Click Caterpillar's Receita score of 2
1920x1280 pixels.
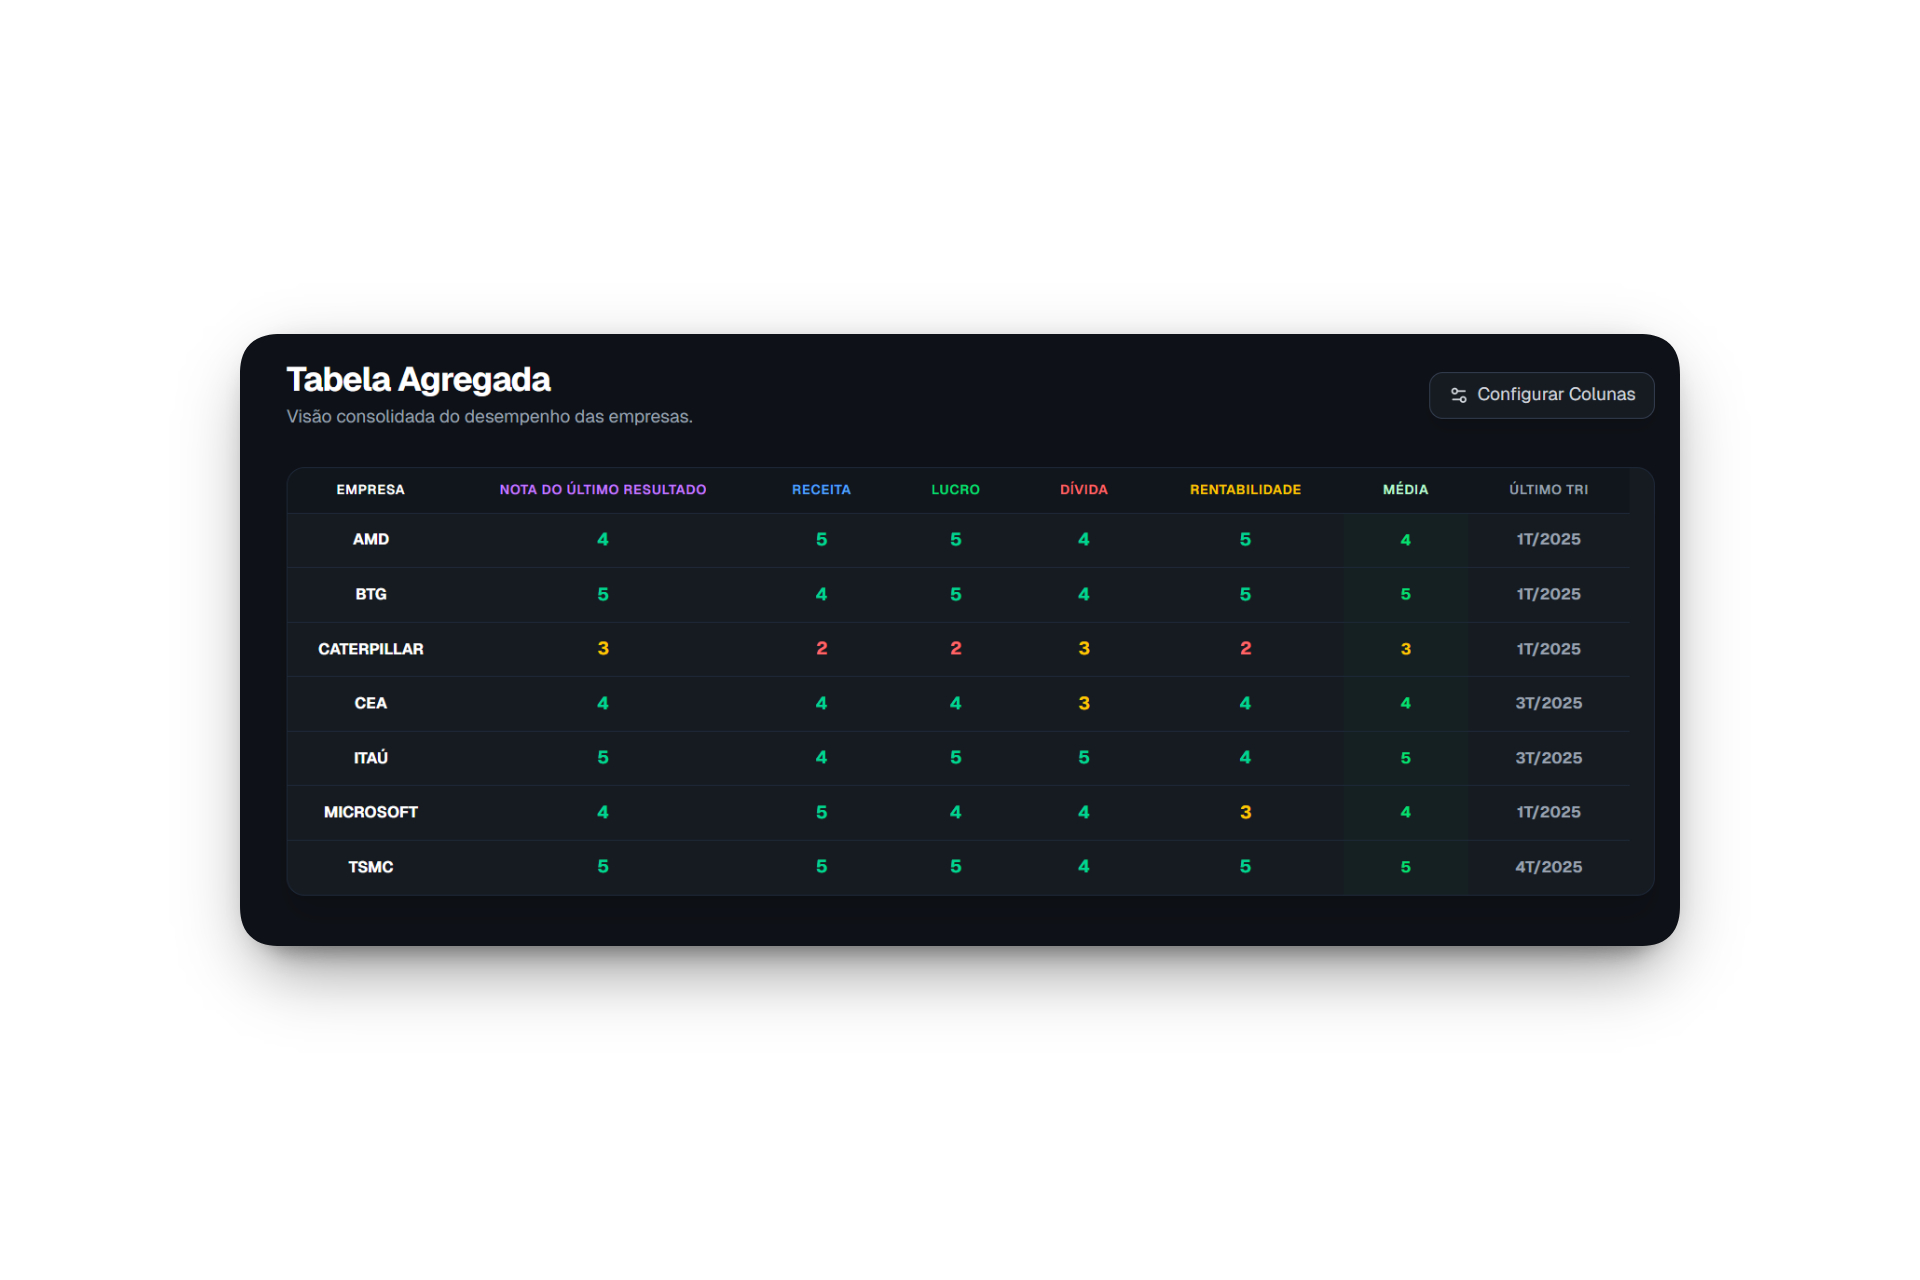tap(821, 649)
